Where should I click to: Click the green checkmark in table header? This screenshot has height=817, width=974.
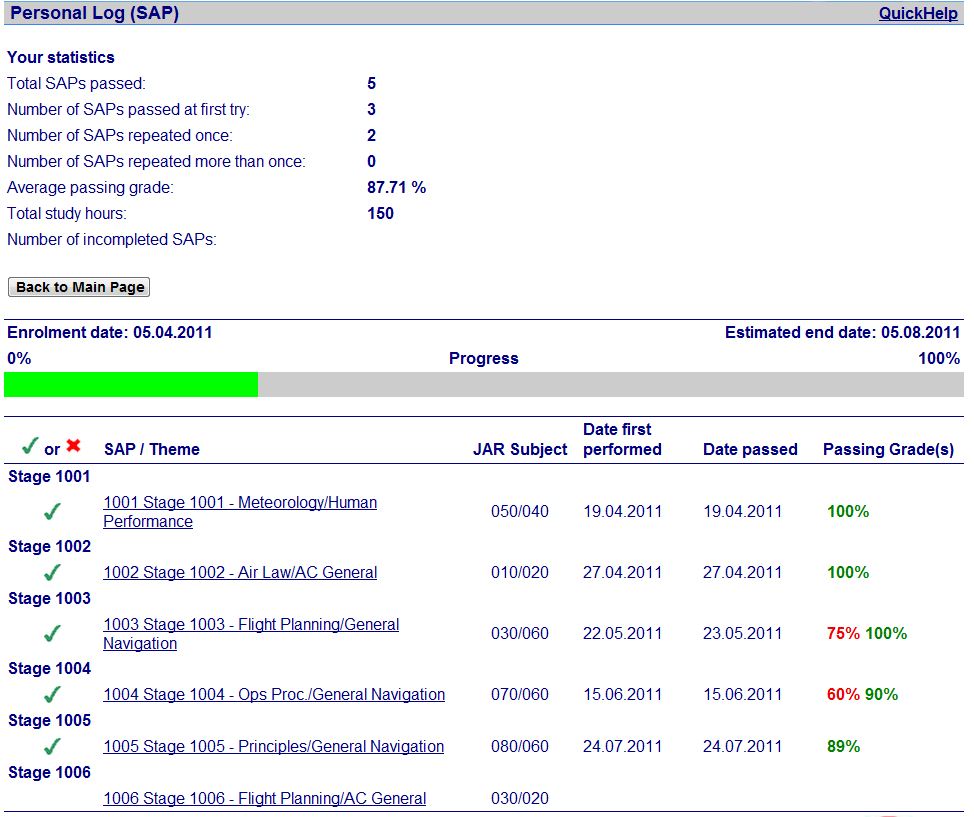click(x=30, y=447)
